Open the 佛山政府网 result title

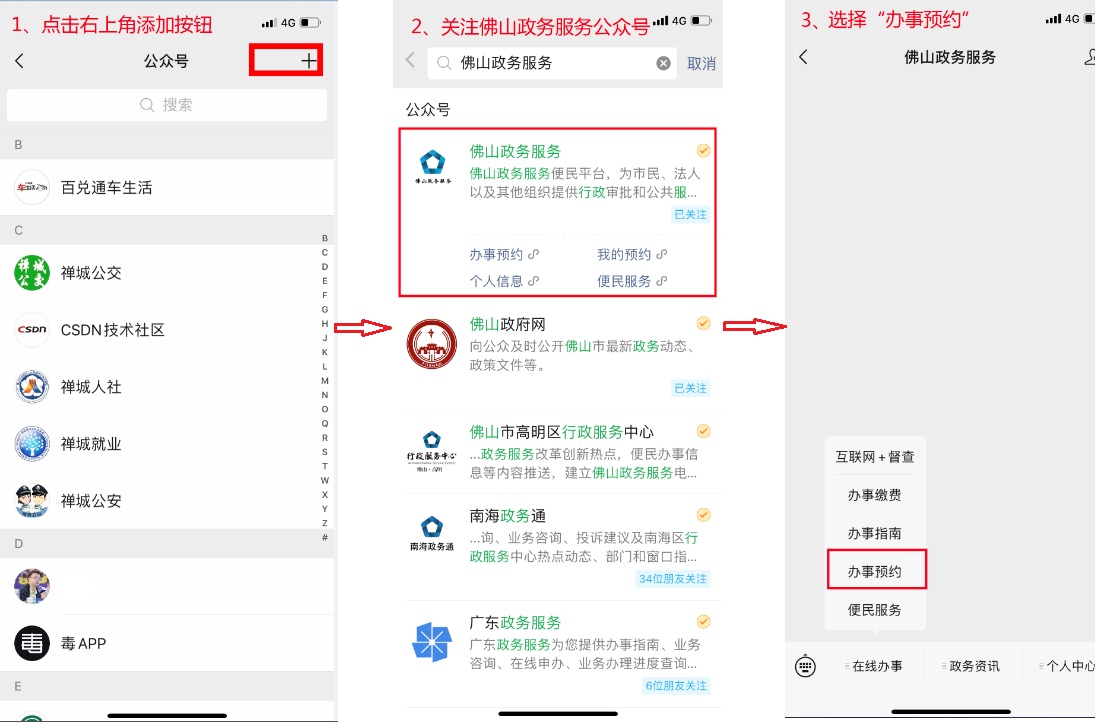click(x=507, y=324)
